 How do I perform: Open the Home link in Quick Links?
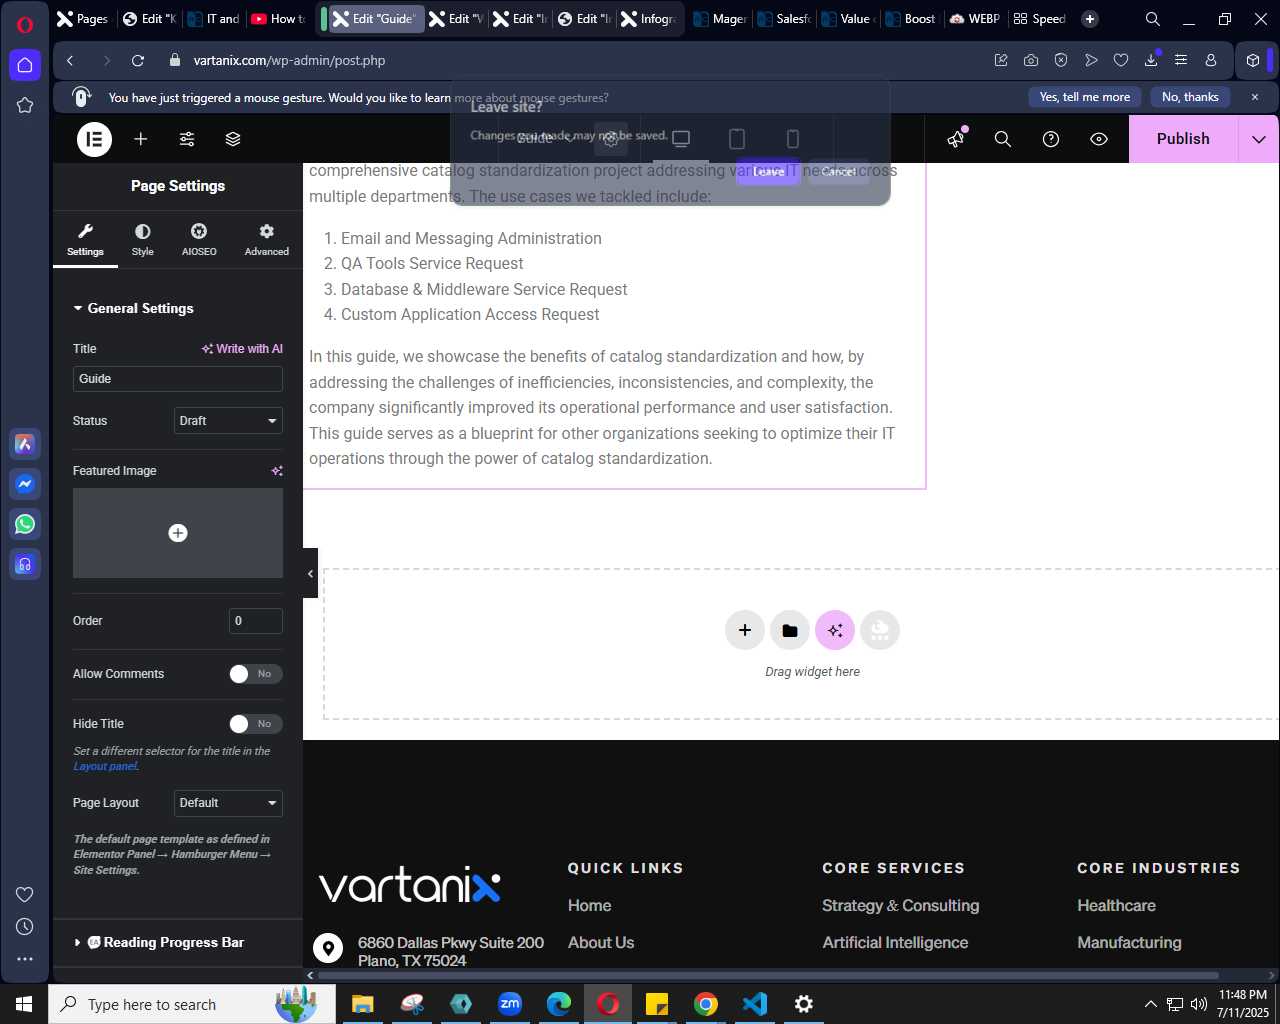[x=590, y=905]
